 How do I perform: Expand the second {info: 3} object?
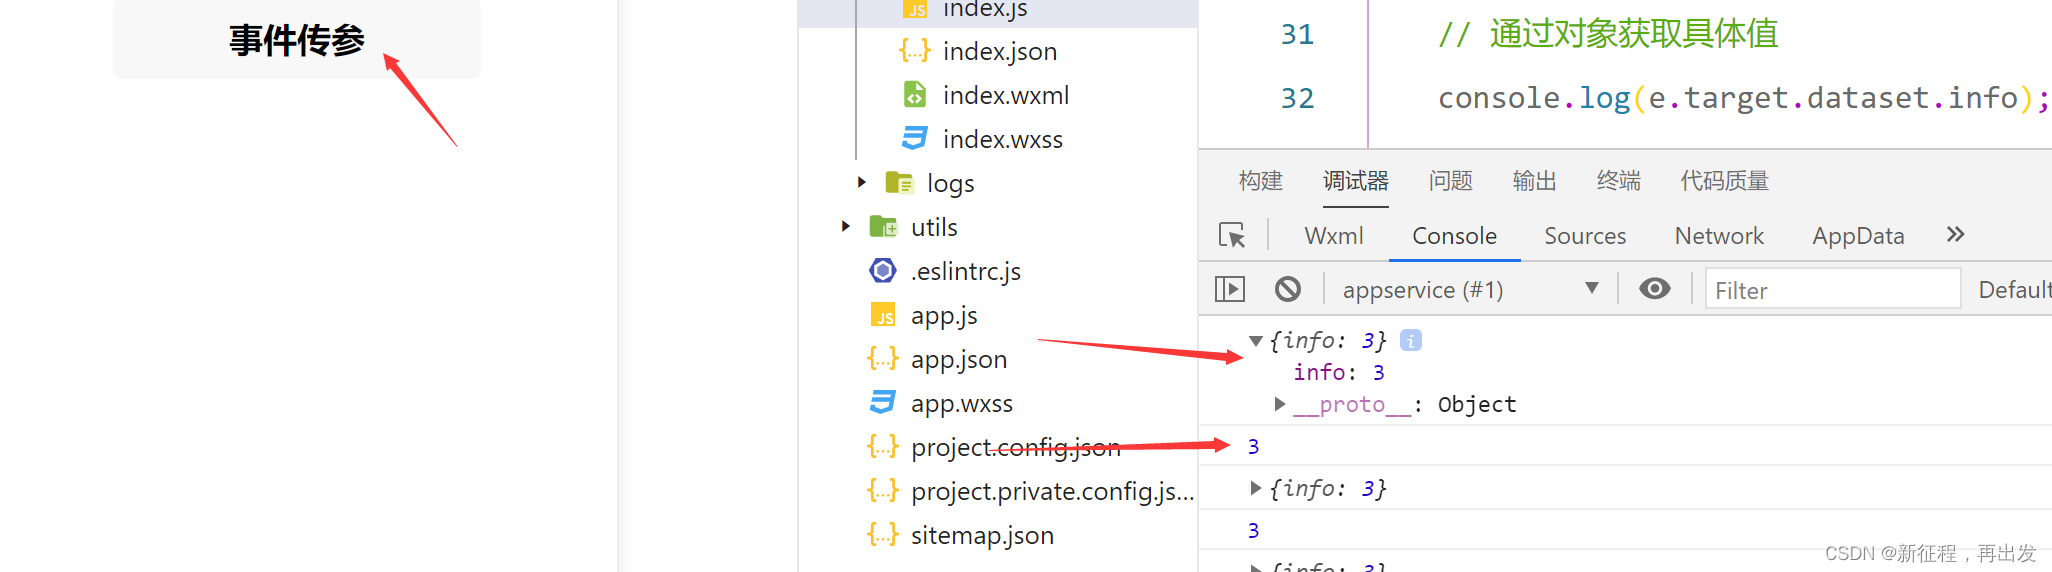point(1256,488)
